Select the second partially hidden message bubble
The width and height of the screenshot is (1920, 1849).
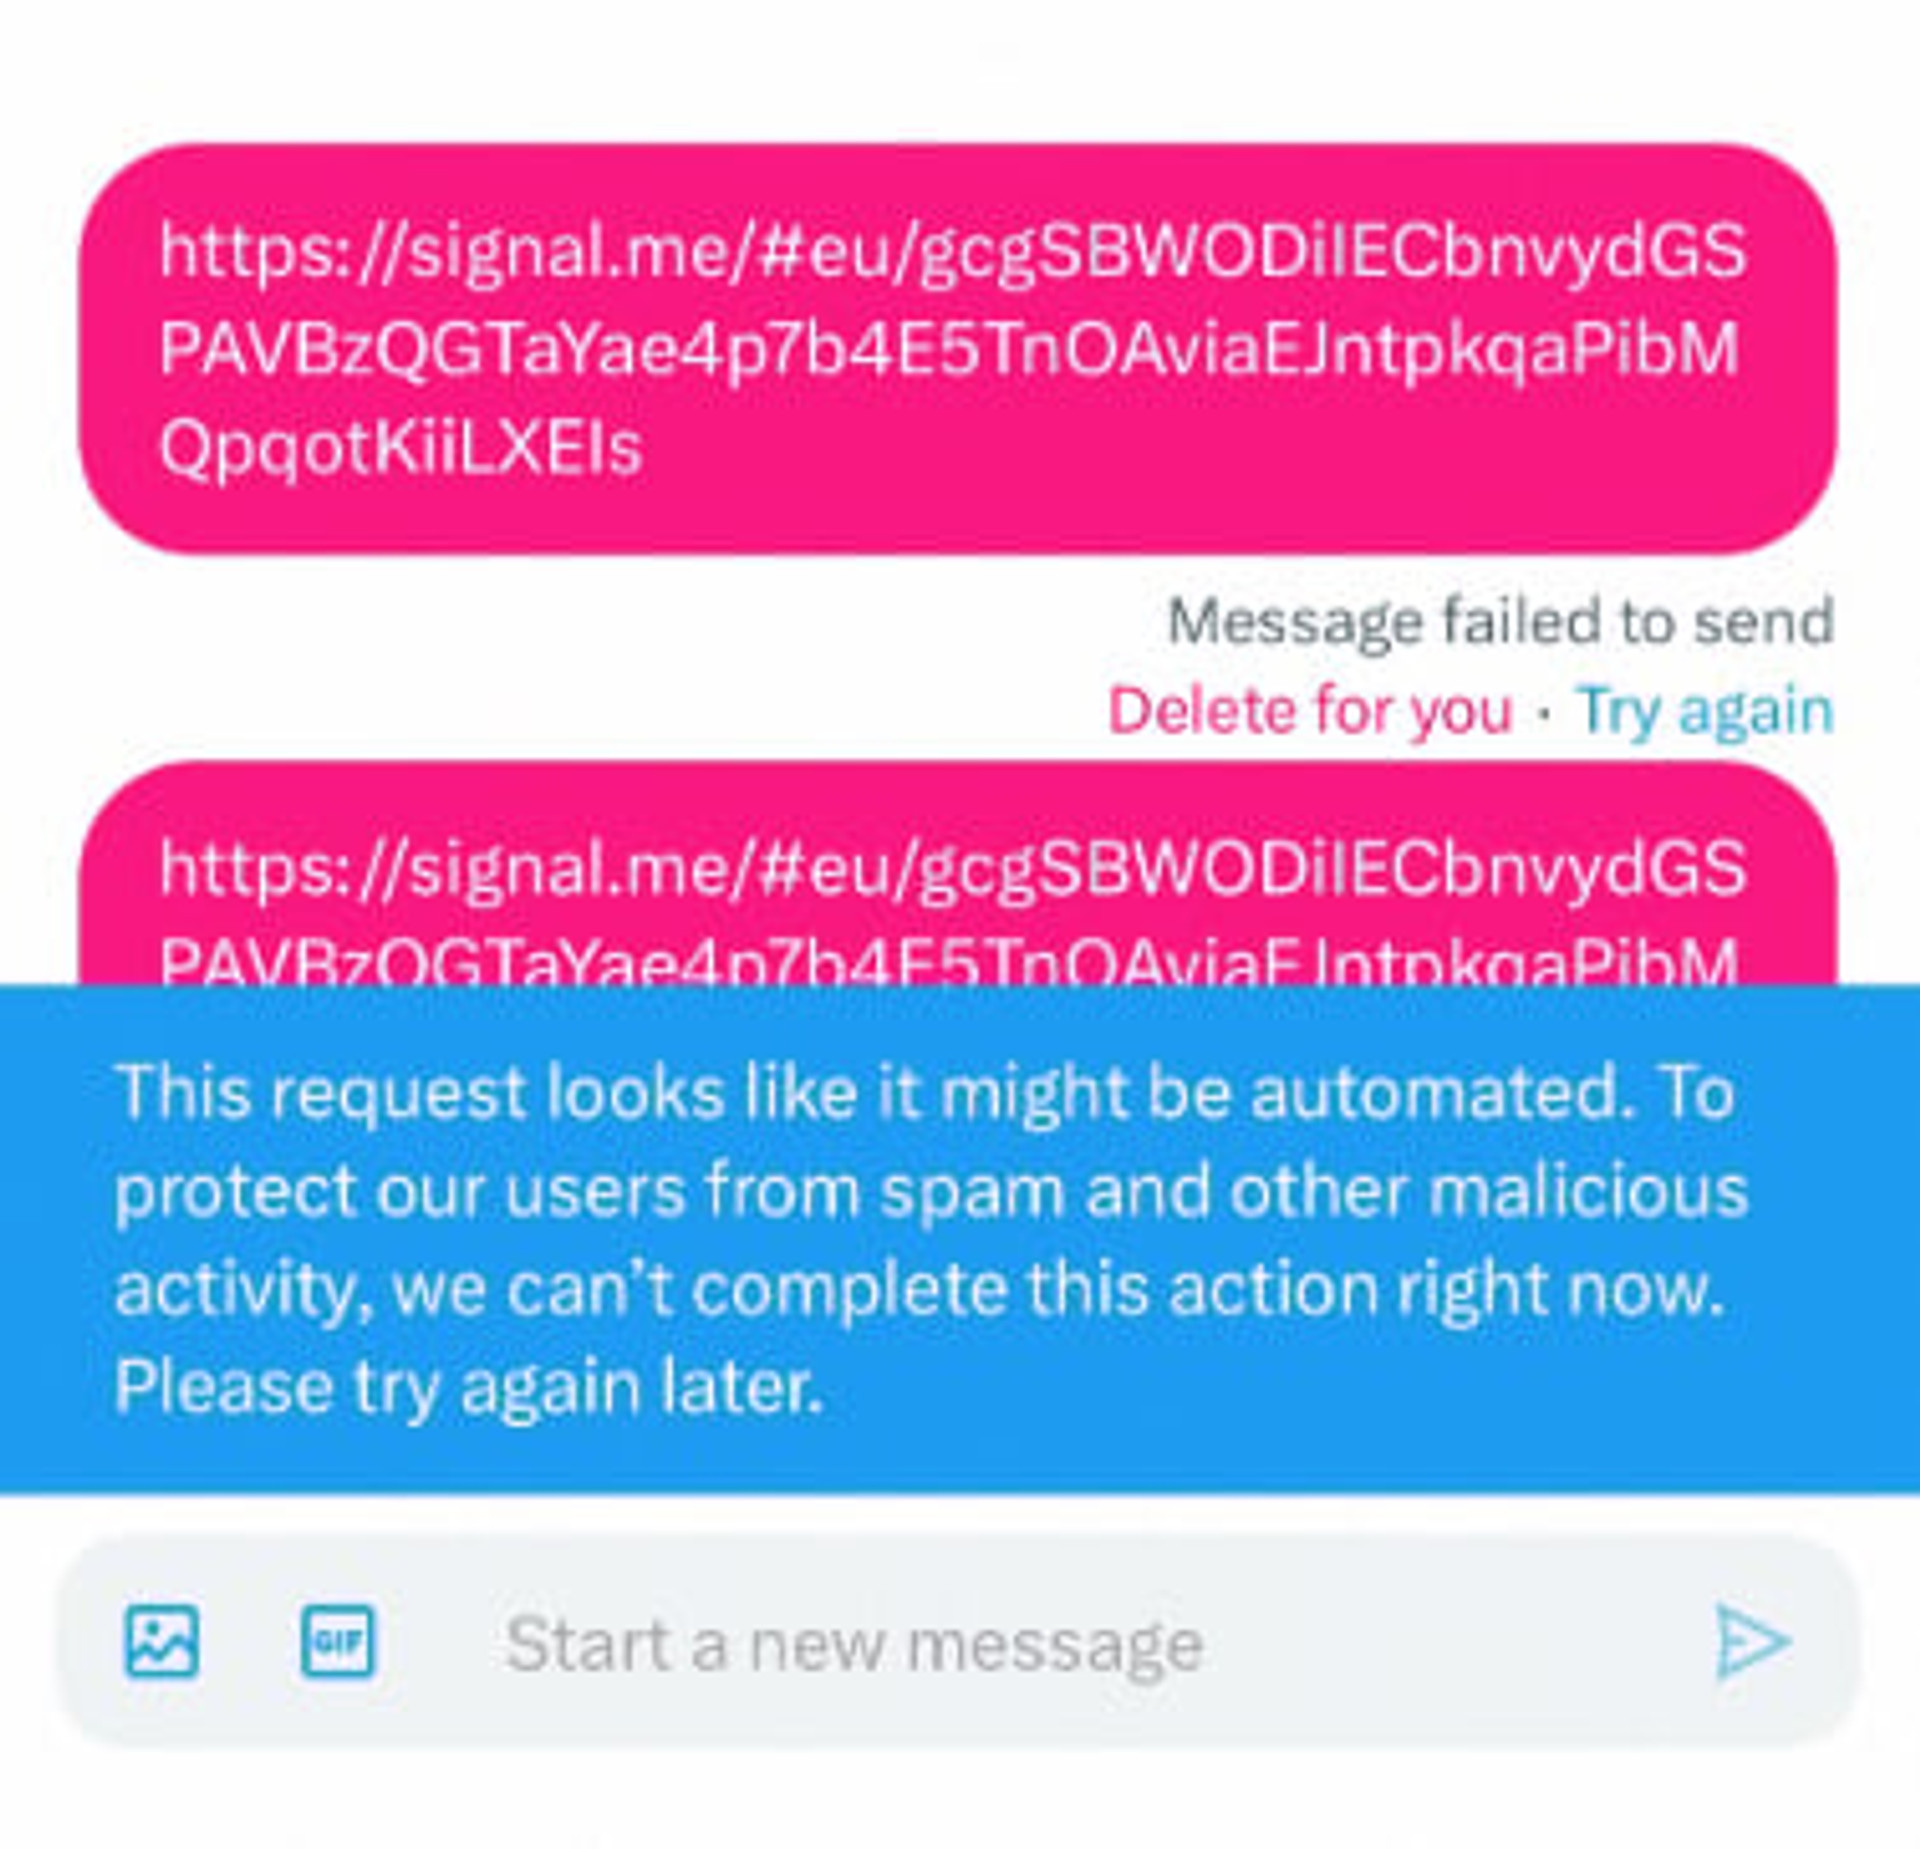coord(958,872)
